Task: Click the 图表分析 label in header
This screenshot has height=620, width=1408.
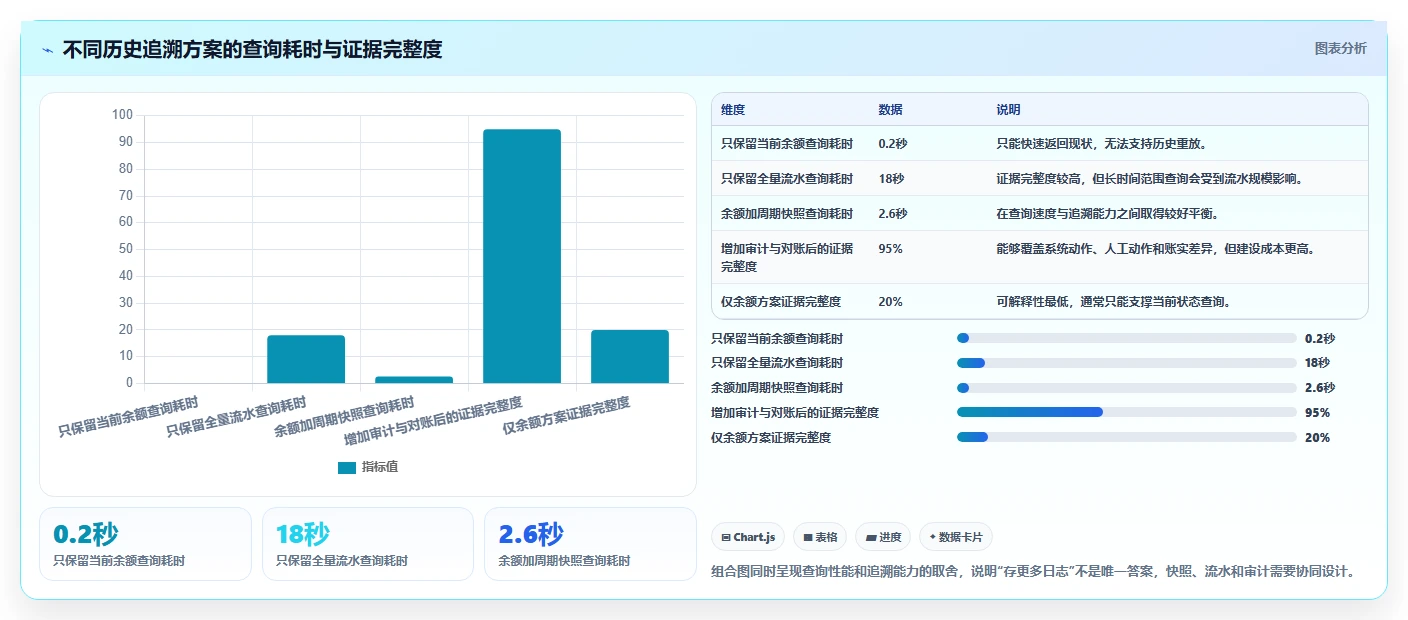Action: [1340, 49]
